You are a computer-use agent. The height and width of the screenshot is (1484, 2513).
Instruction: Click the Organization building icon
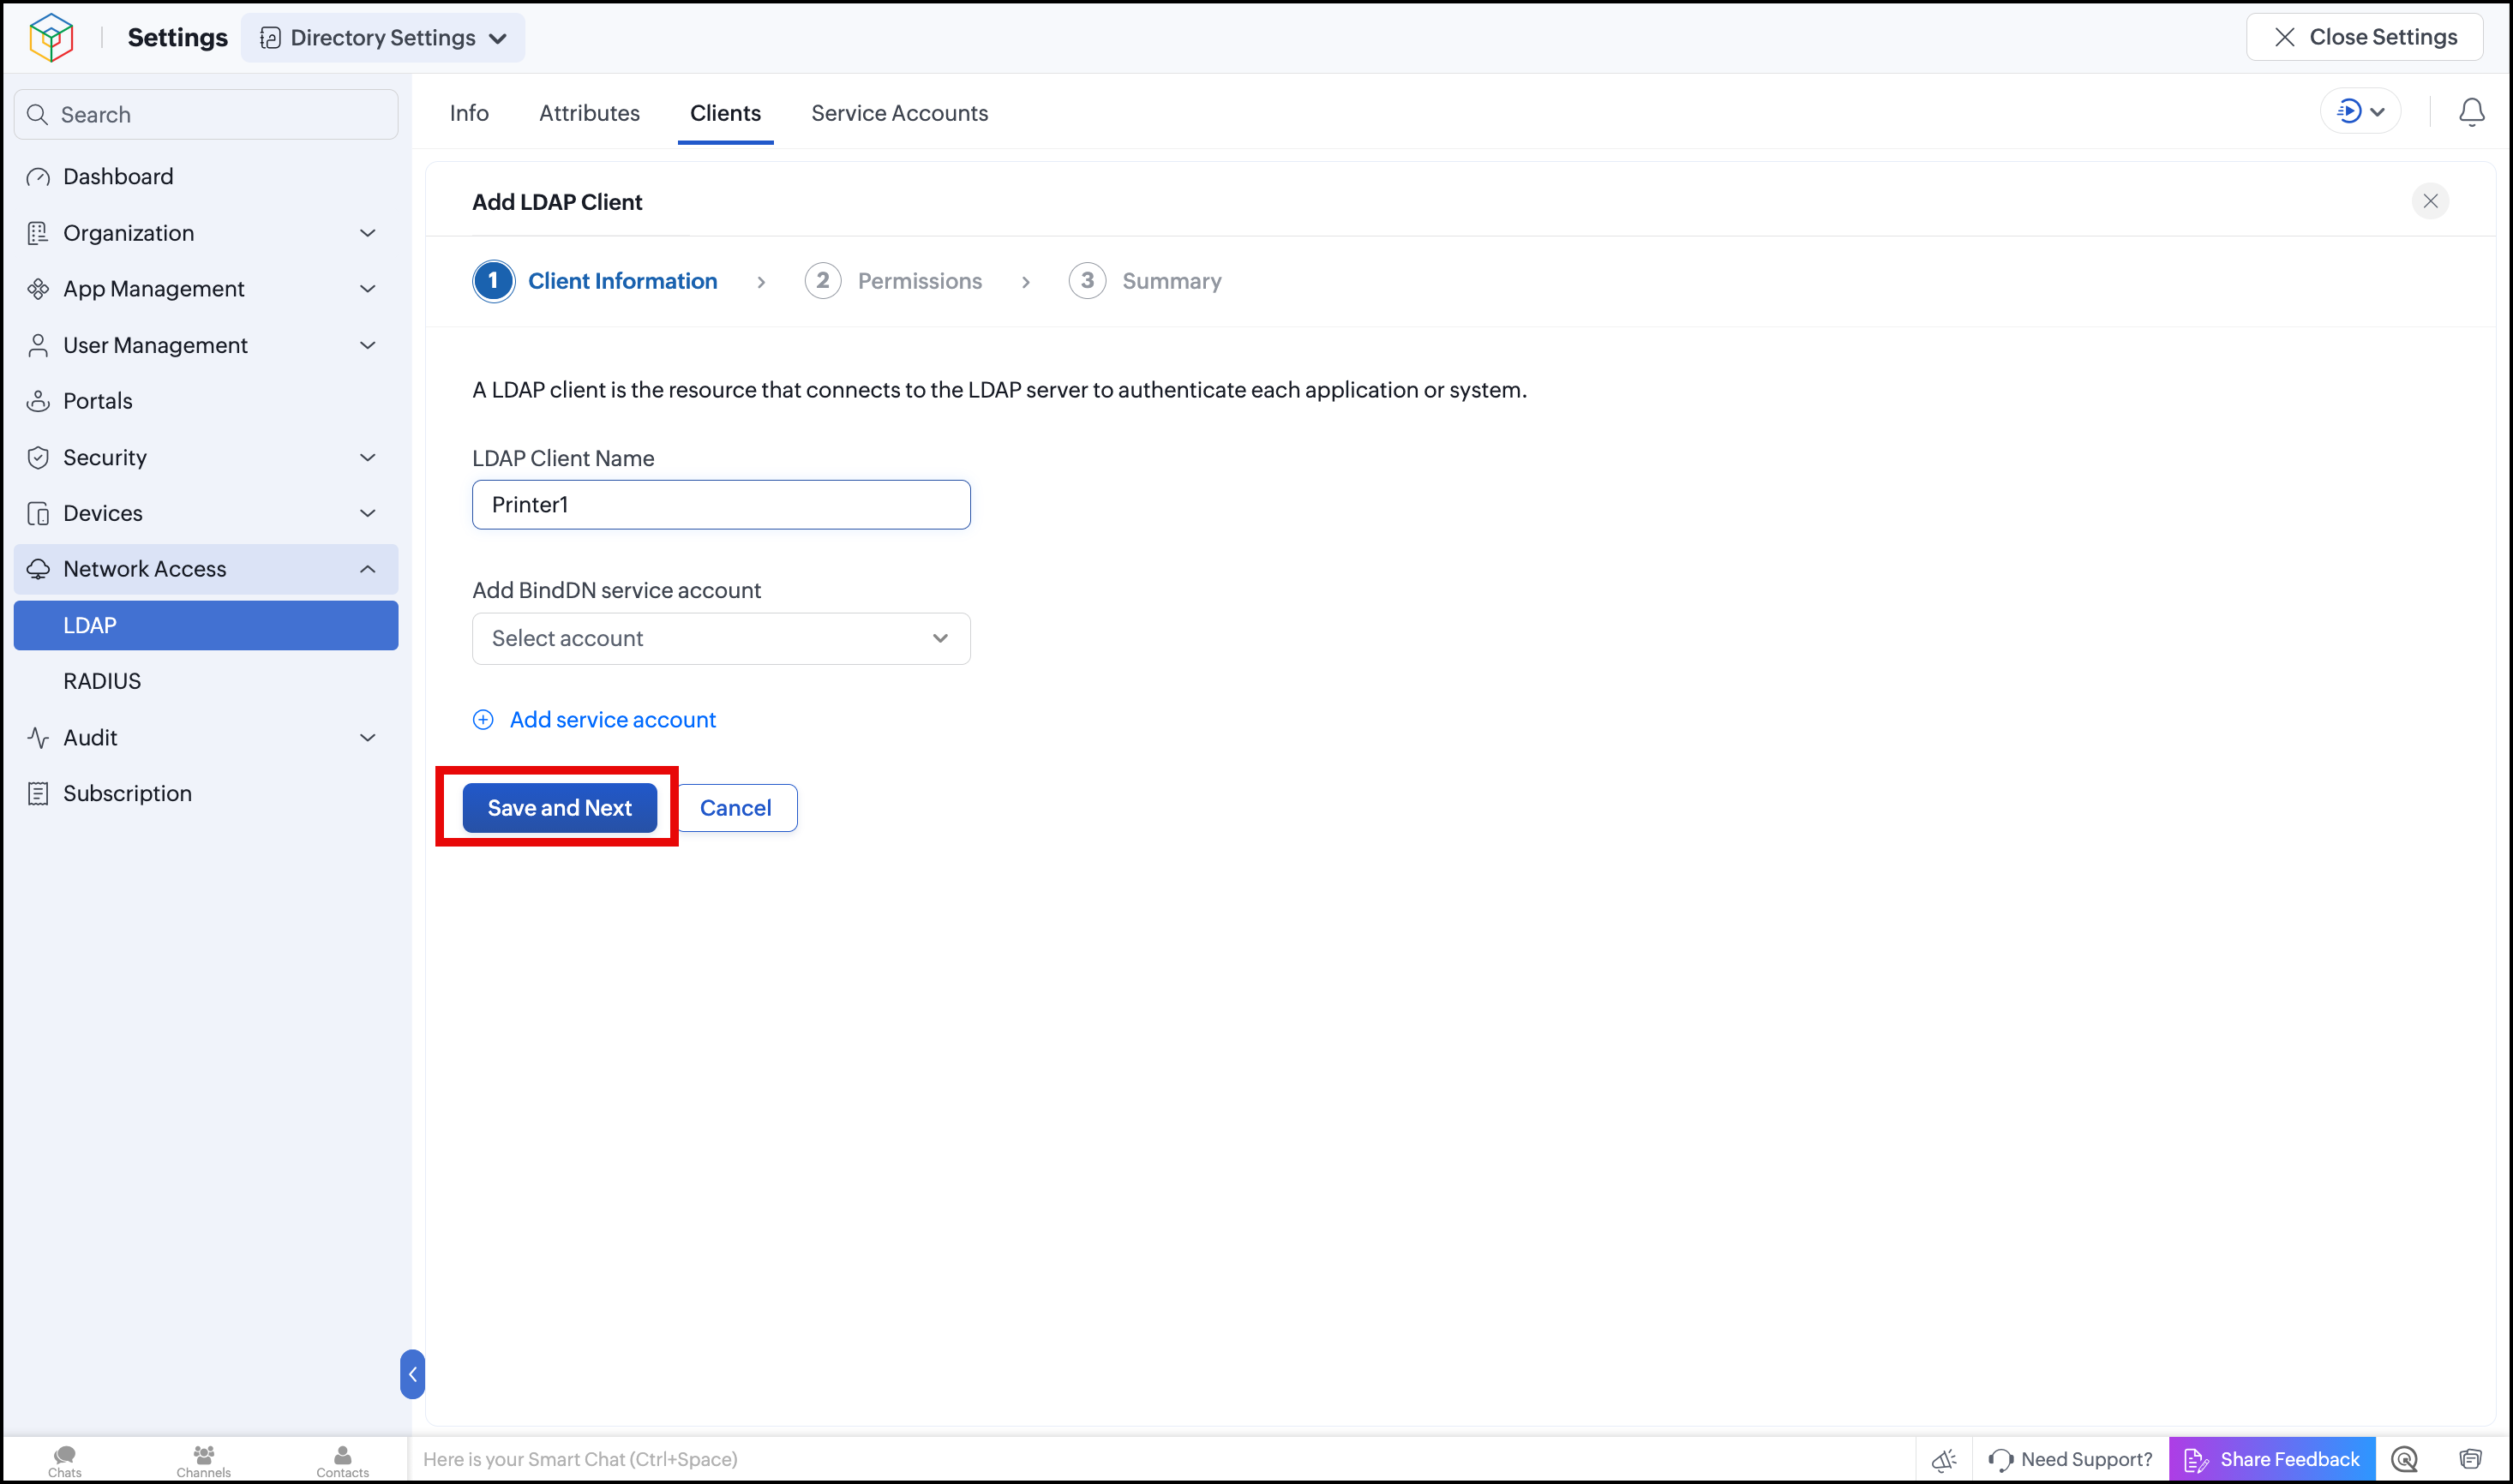[x=38, y=233]
